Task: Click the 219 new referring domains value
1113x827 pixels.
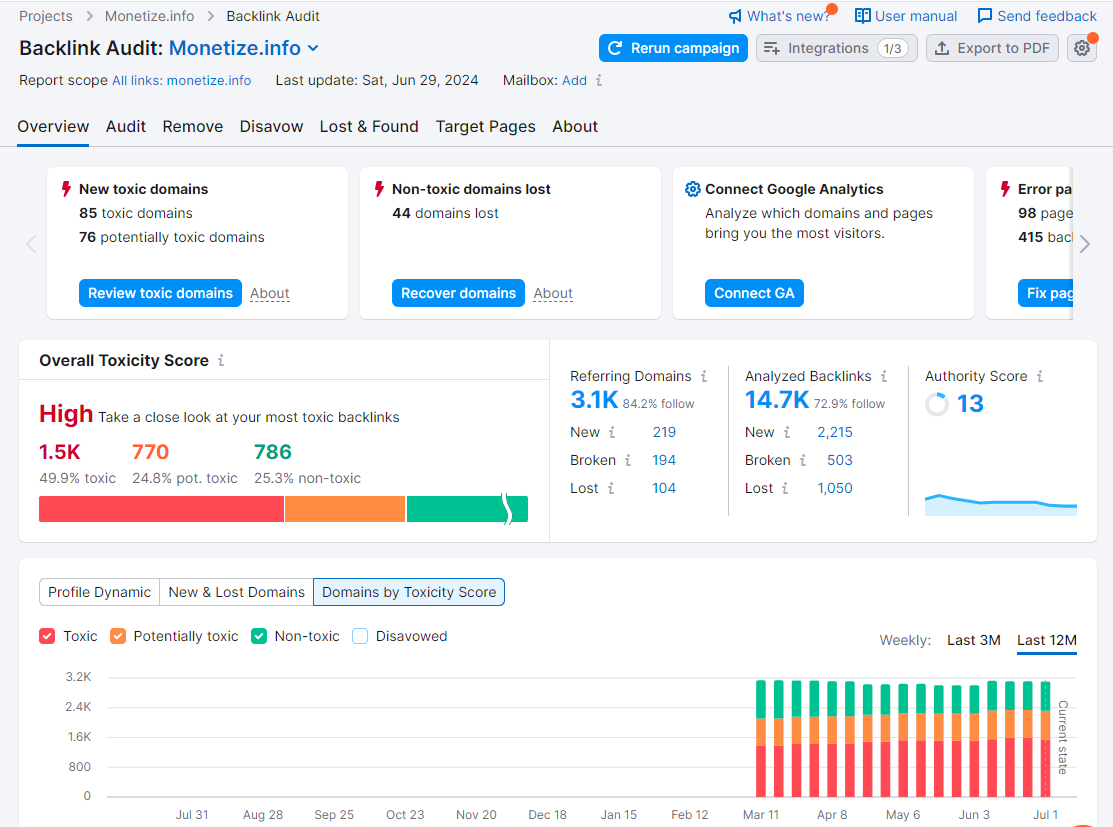Action: pyautogui.click(x=664, y=432)
